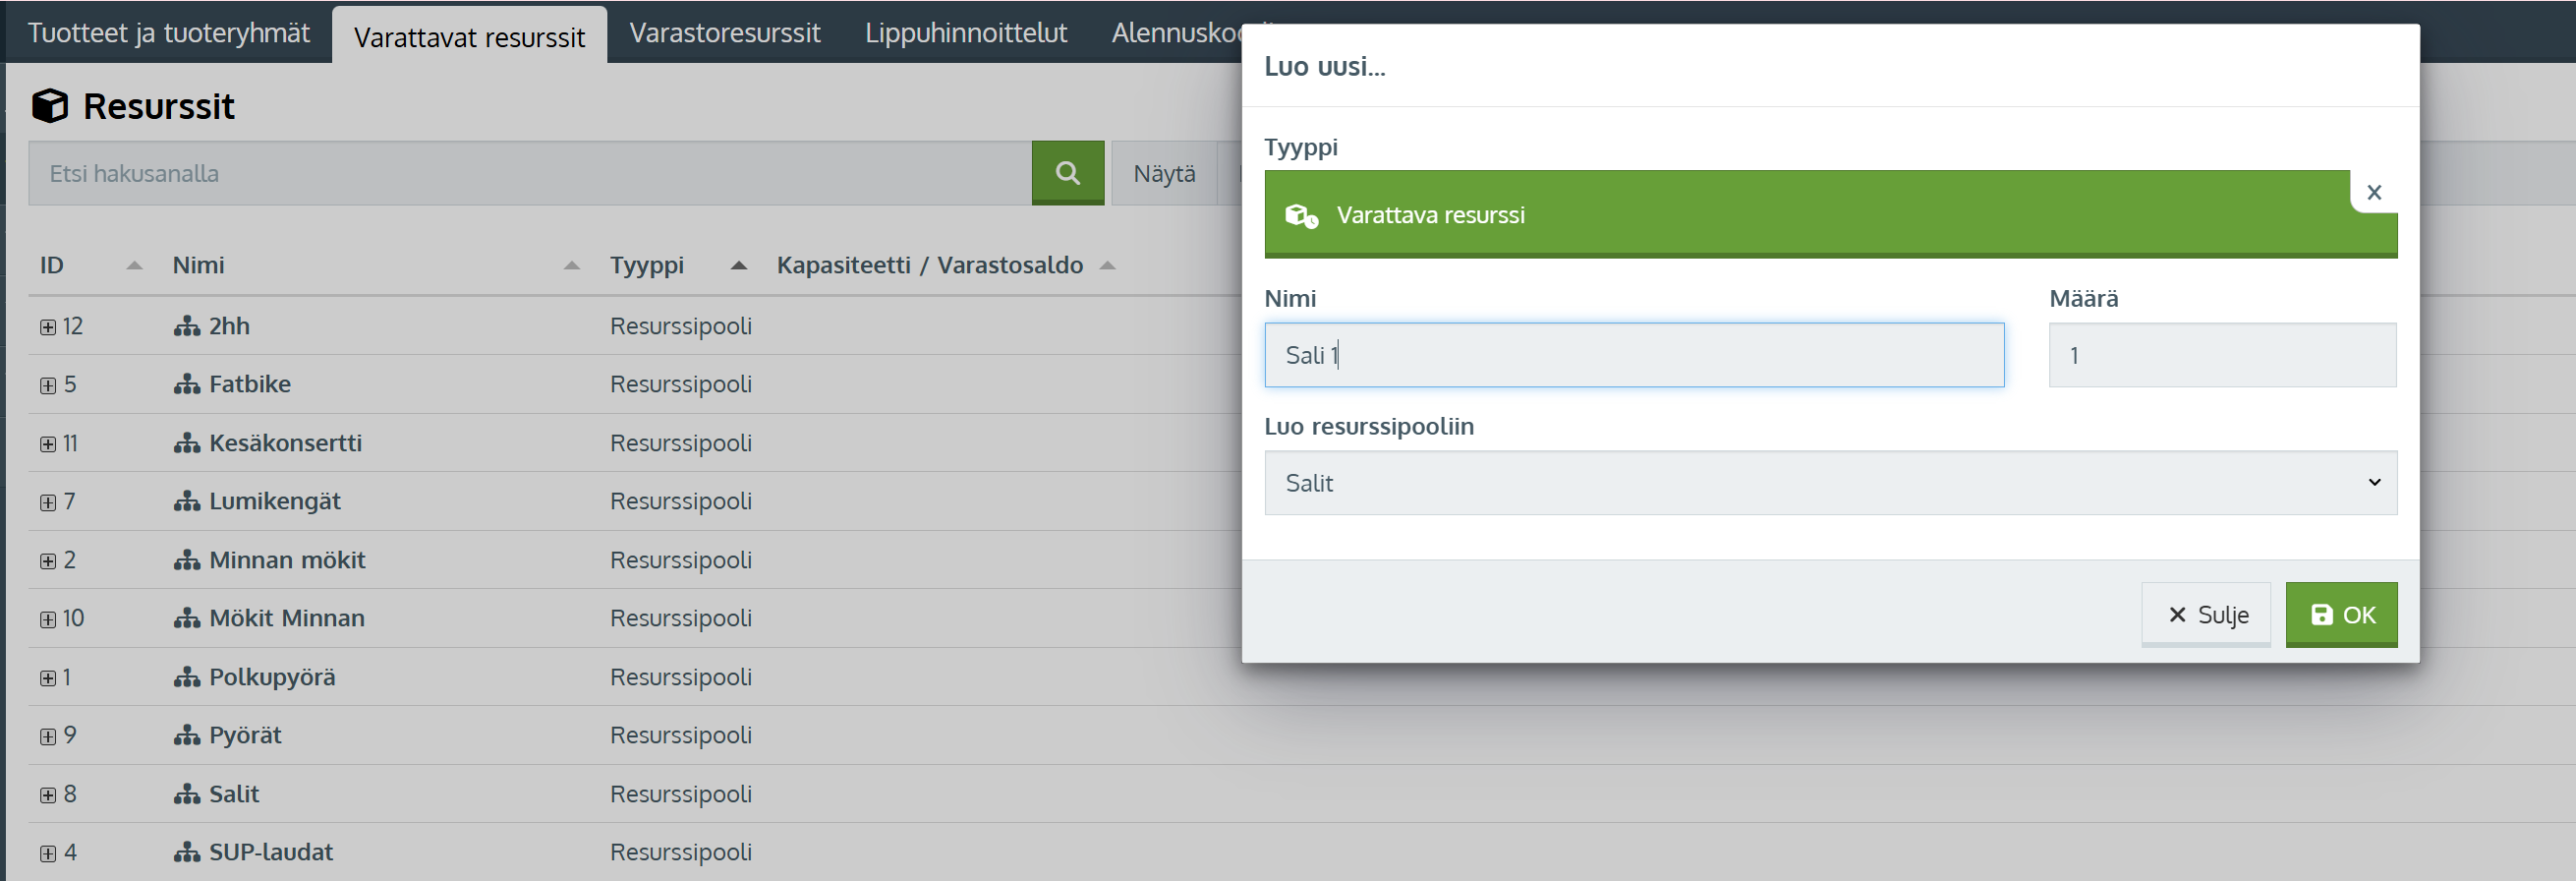This screenshot has height=881, width=2576.
Task: Click the Resurssit cube icon
Action: click(x=50, y=106)
